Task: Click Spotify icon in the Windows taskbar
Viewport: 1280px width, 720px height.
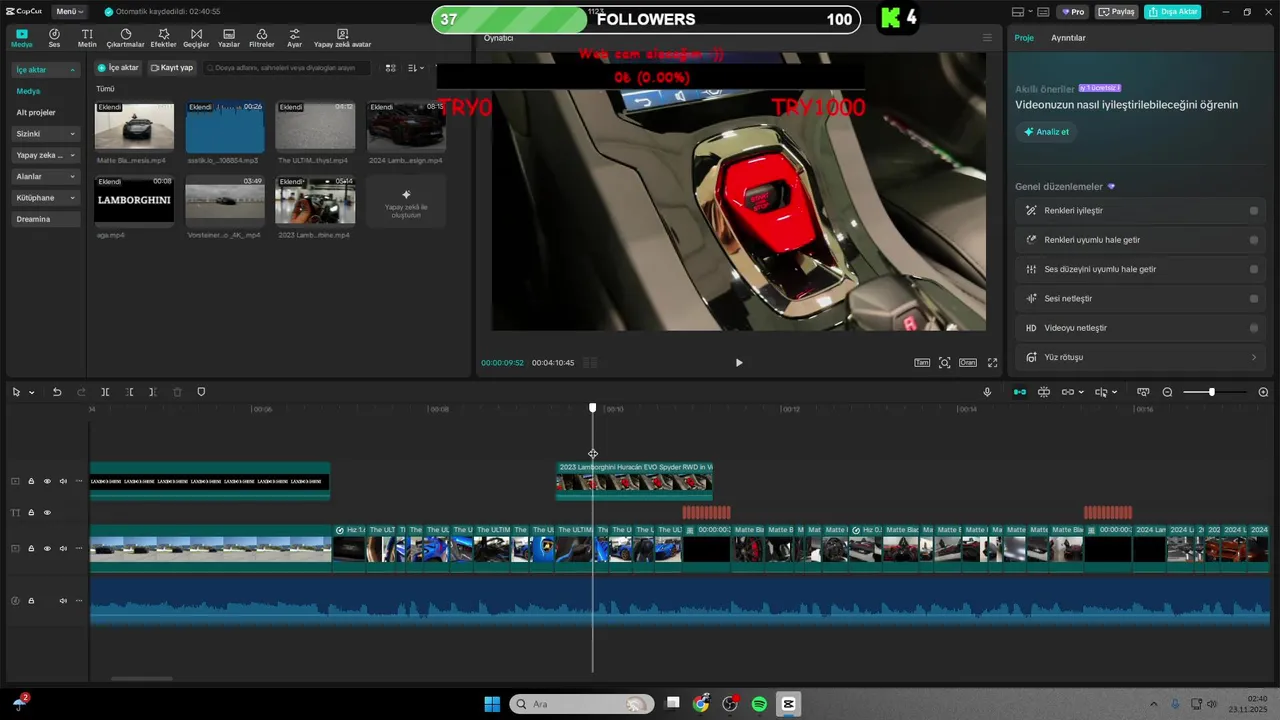Action: 759,704
